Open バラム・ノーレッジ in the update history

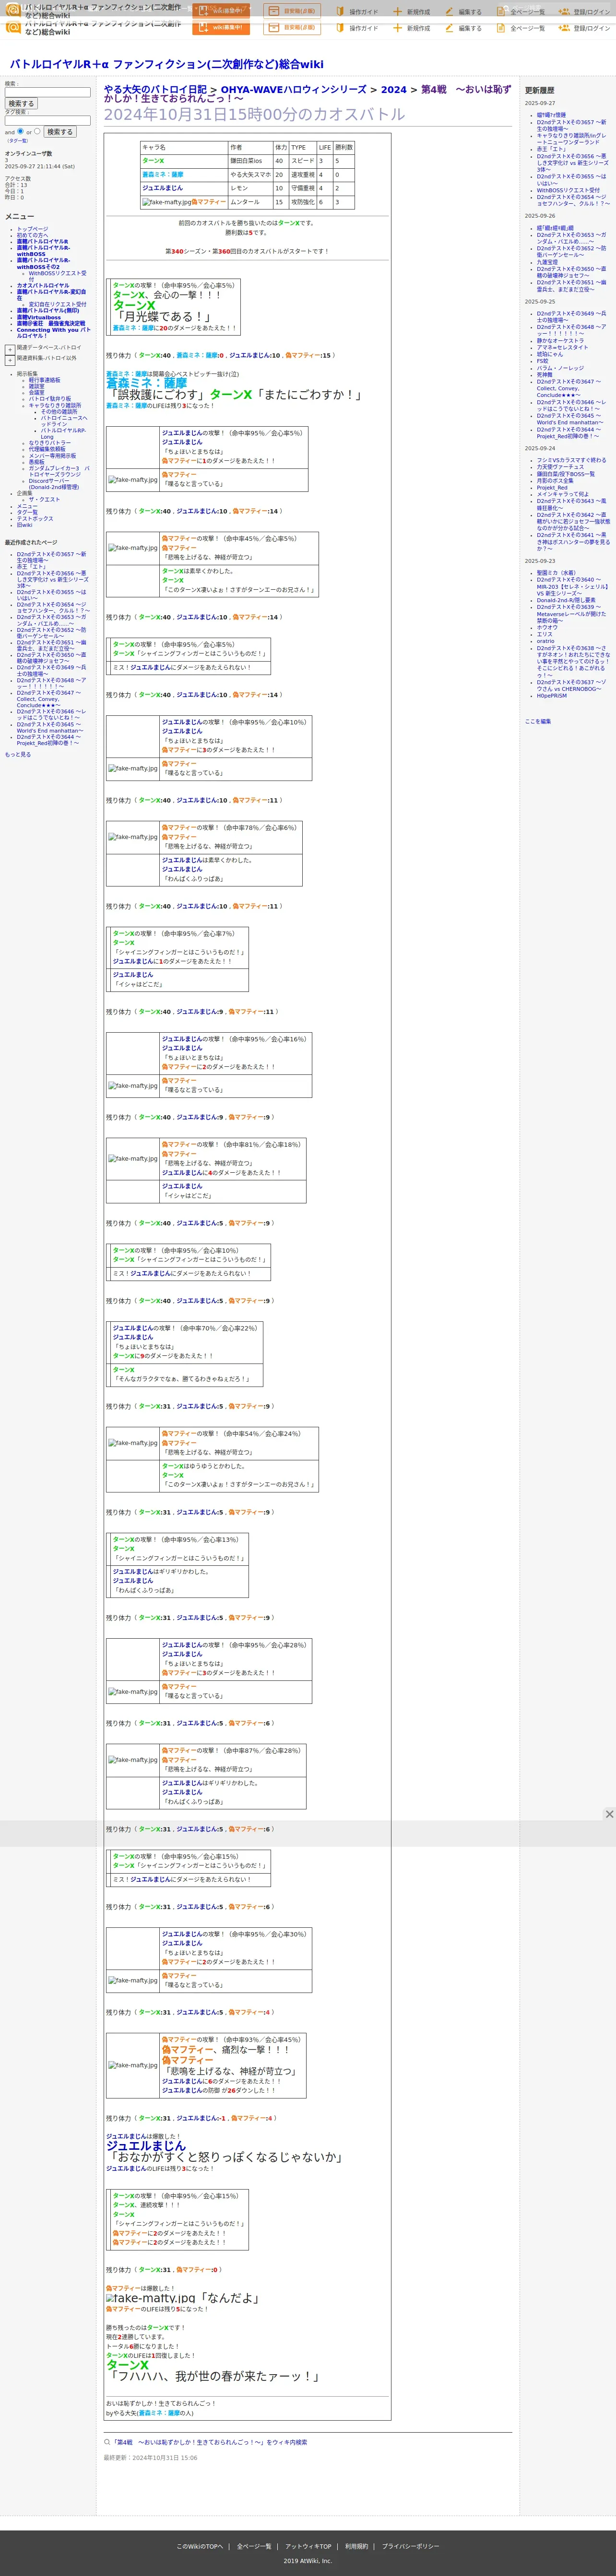coord(560,368)
